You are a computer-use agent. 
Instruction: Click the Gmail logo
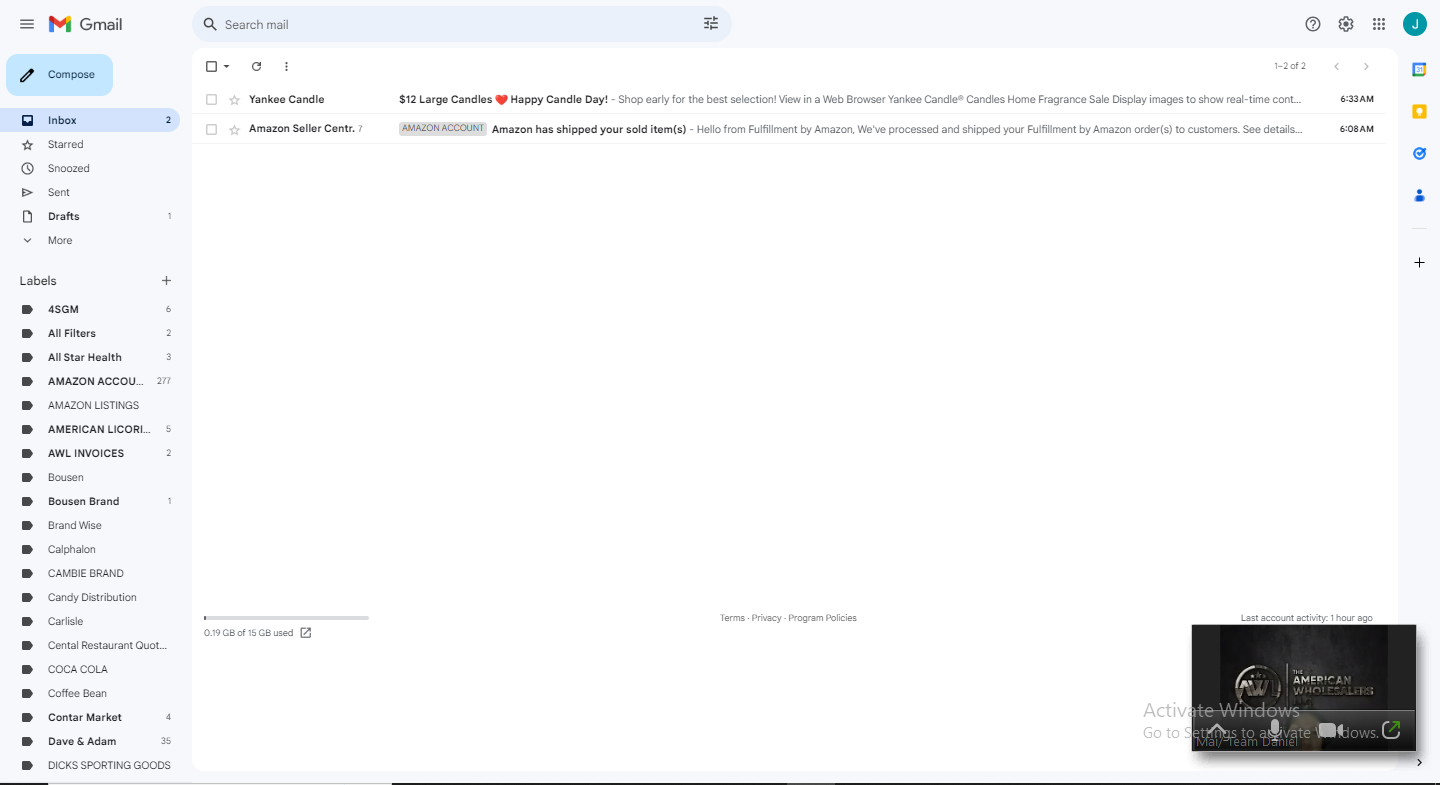[x=85, y=24]
